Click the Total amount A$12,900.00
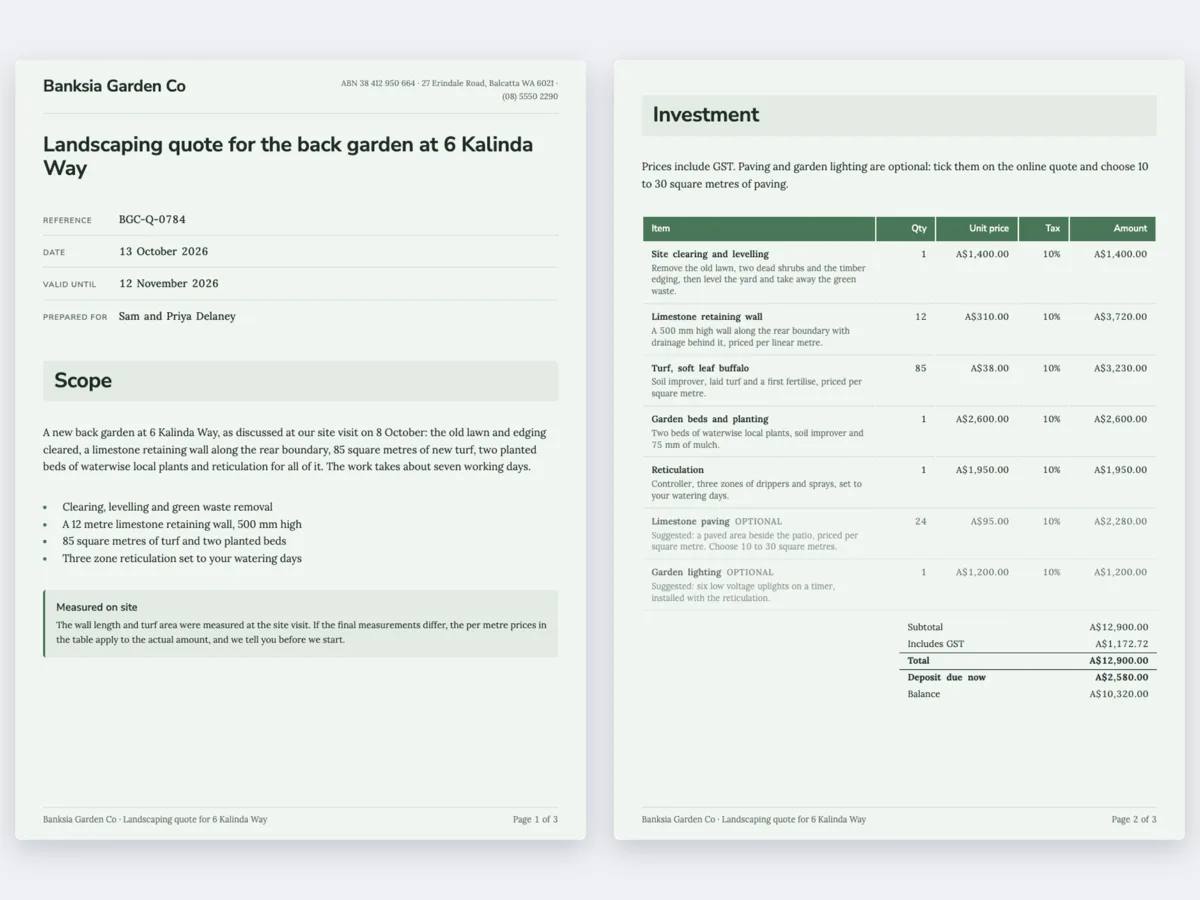The image size is (1200, 900). click(1119, 661)
